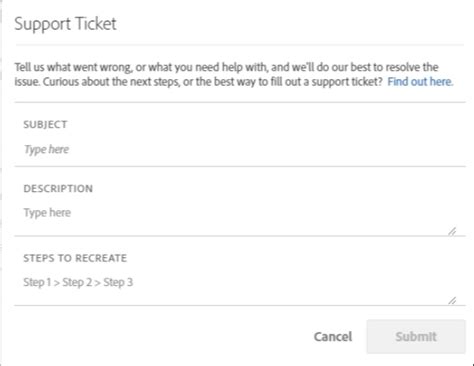
Task: Select the Steps to Recreate text area
Action: pos(240,288)
